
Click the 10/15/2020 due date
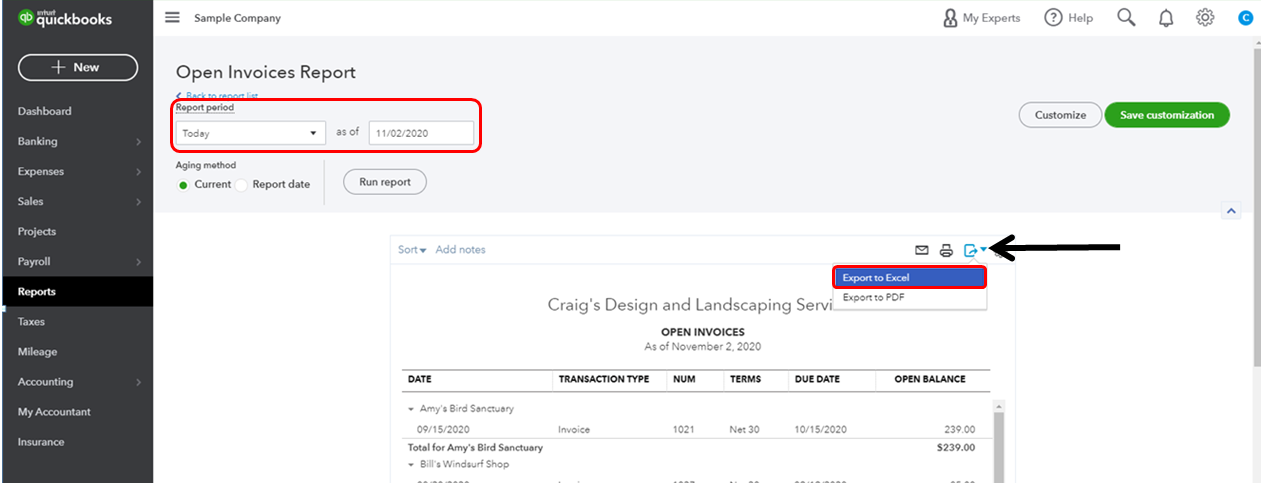821,430
